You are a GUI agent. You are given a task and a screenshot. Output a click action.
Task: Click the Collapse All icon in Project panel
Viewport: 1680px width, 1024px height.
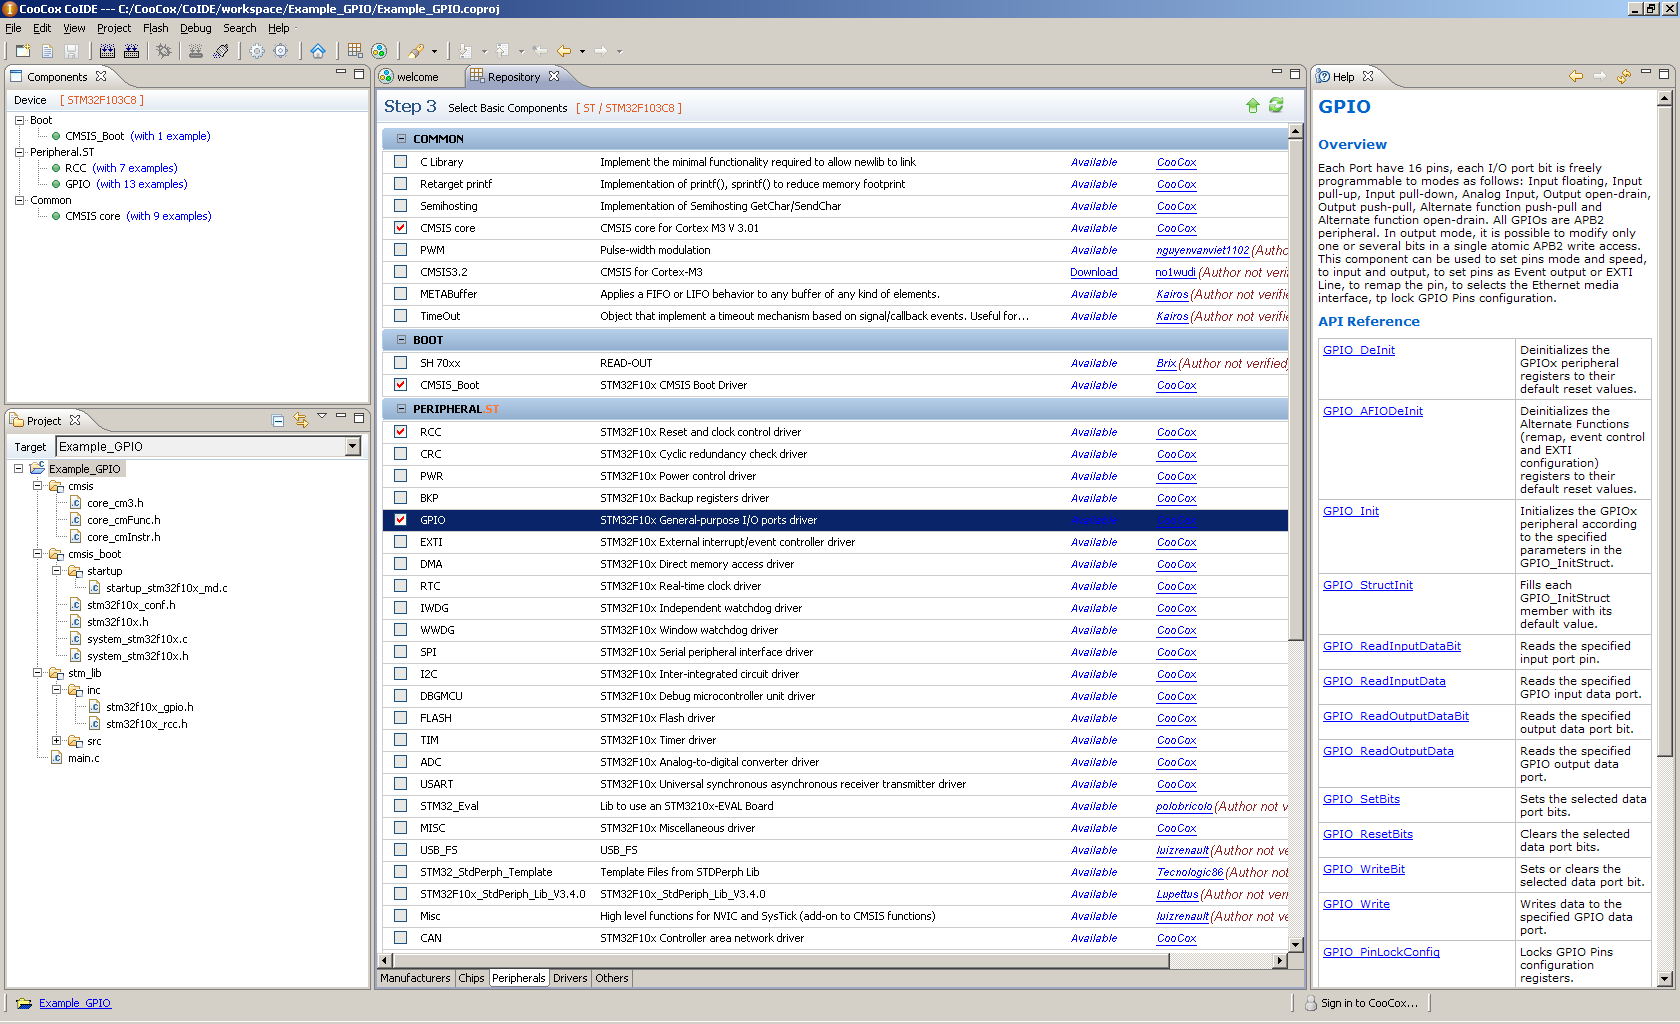(278, 421)
